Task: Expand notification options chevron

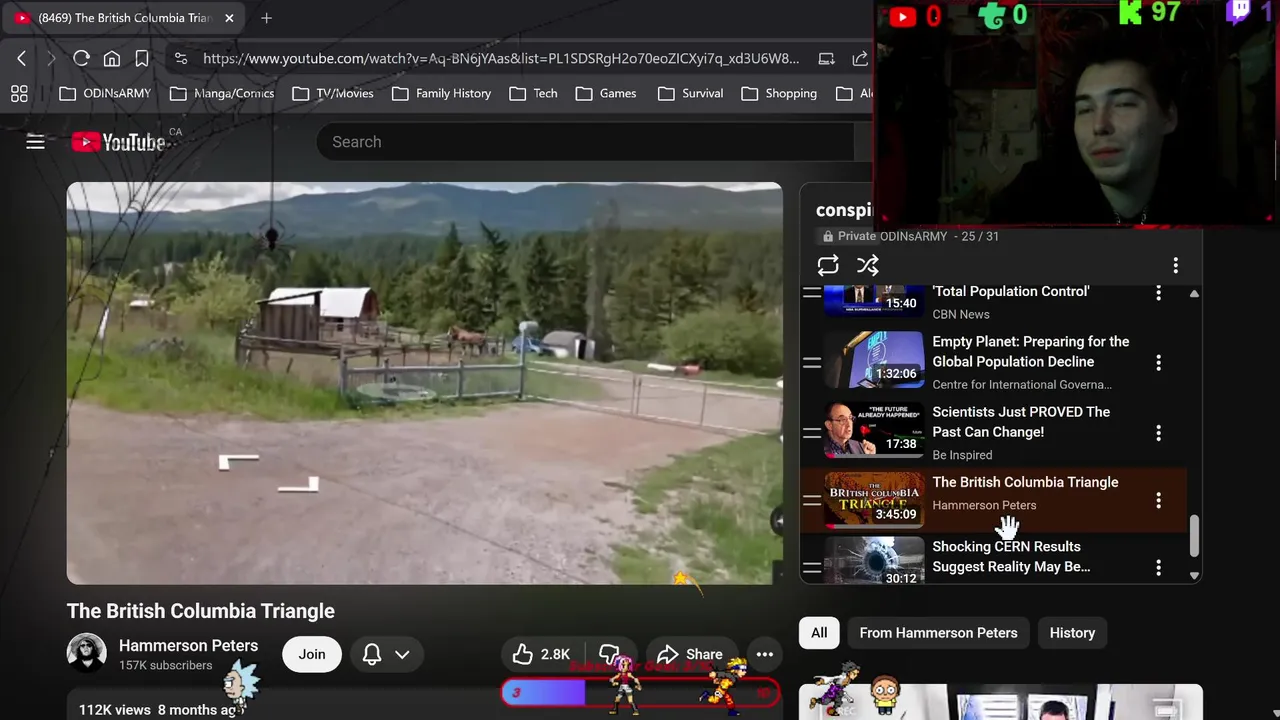Action: pos(402,654)
